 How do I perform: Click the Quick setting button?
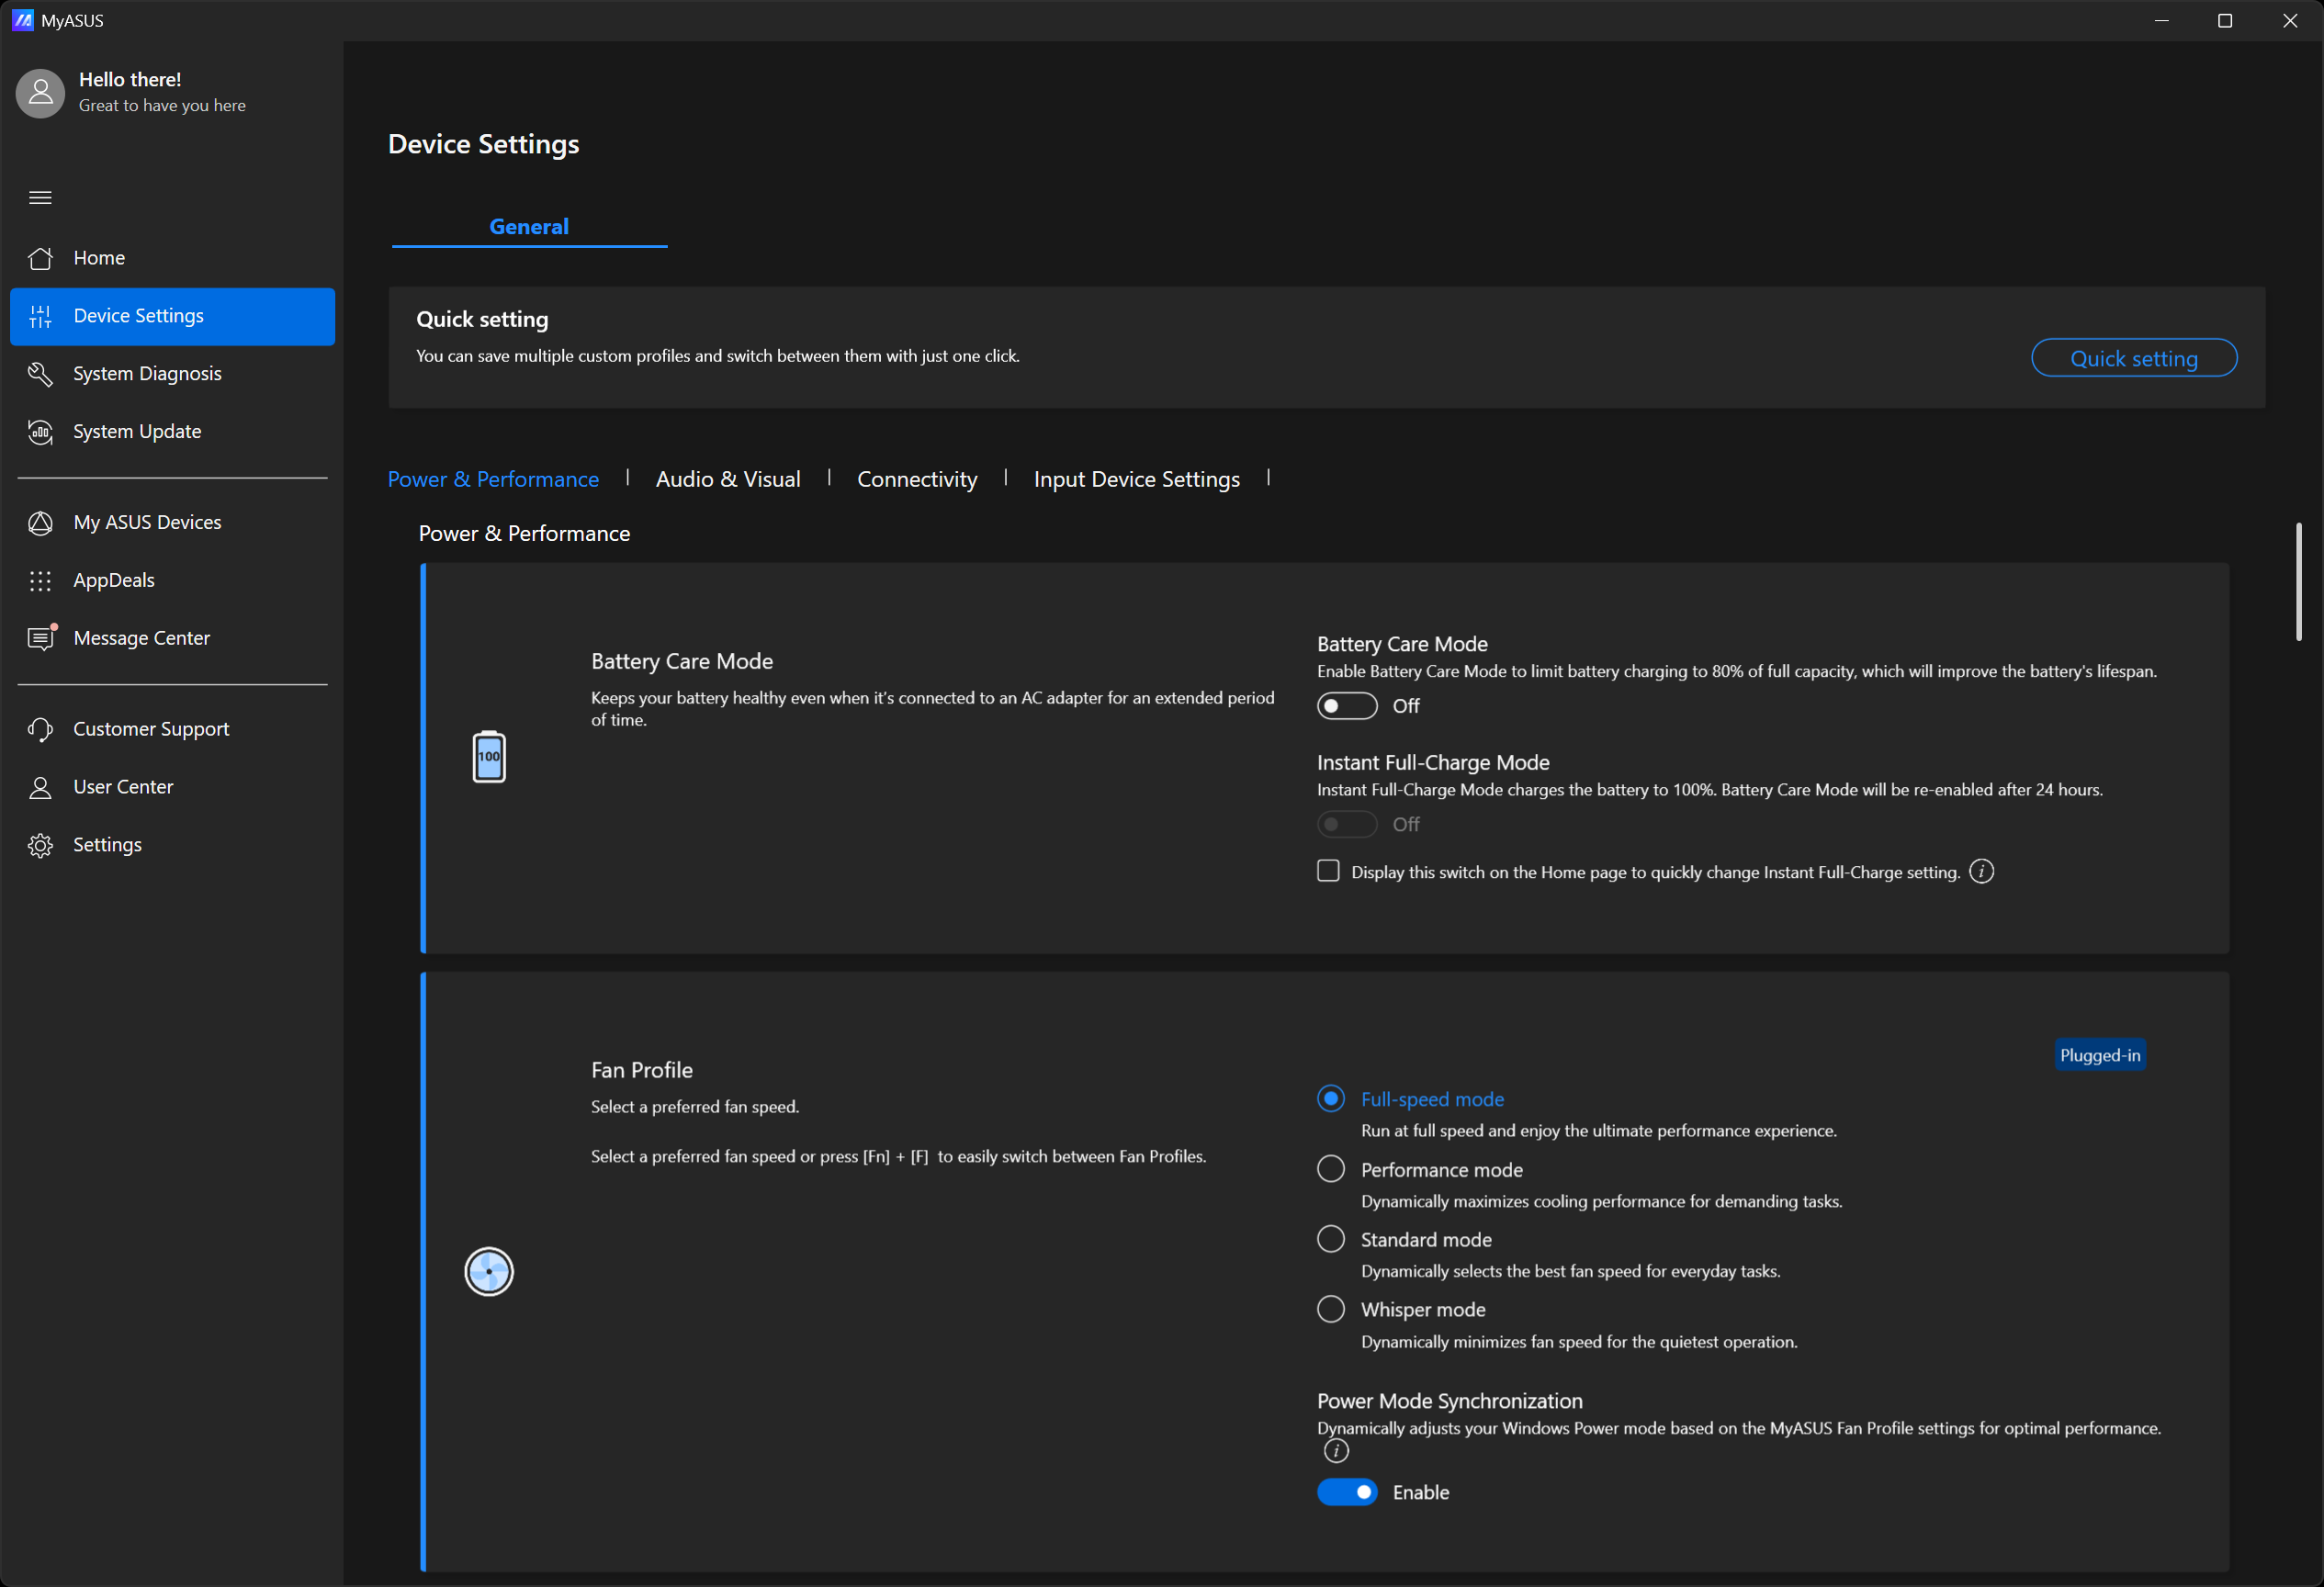tap(2133, 358)
